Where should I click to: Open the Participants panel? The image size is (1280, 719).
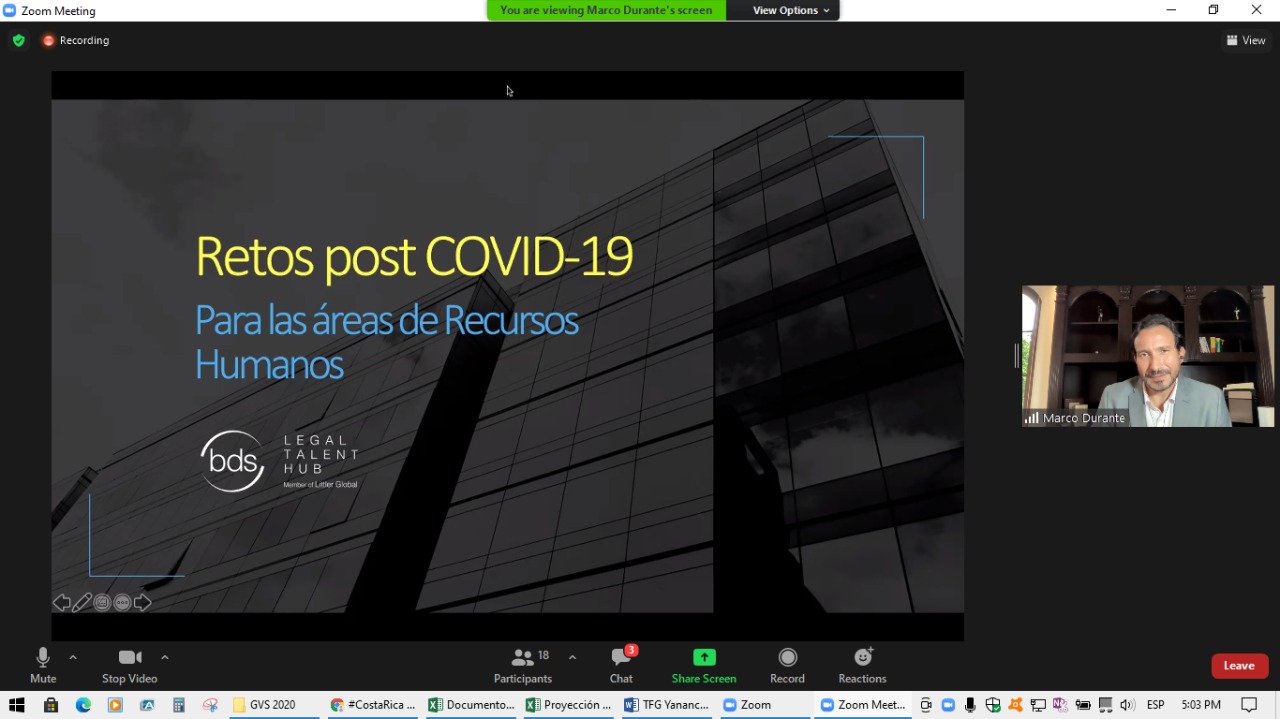pos(522,665)
